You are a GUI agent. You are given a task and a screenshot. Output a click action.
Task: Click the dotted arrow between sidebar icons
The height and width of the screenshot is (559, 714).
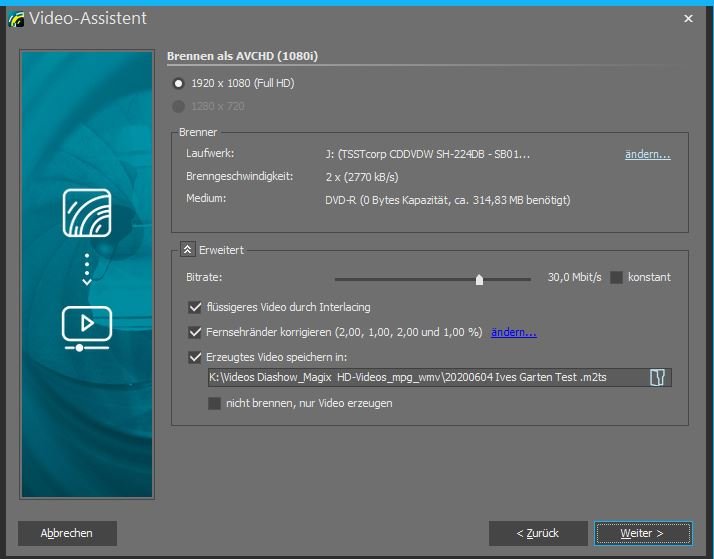tap(87, 269)
